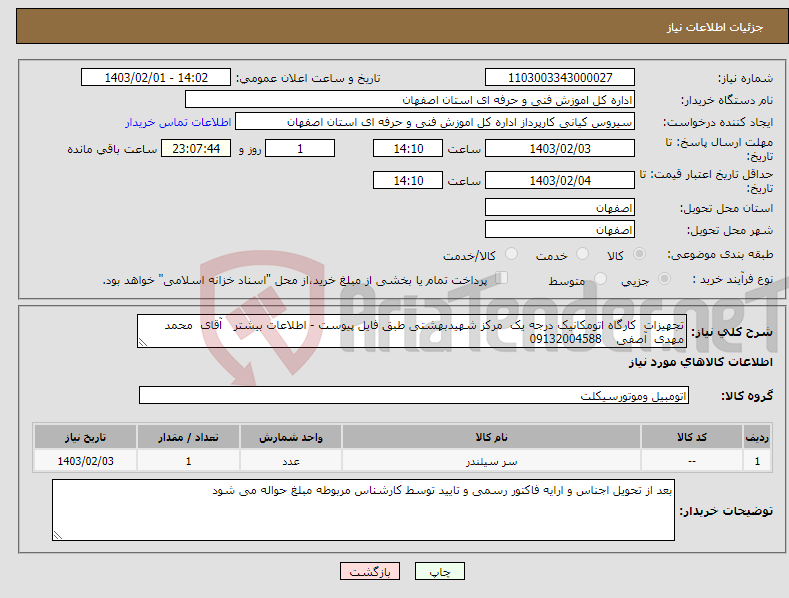The width and height of the screenshot is (789, 598).
Task: Click the request creator field سیروس کیانی
Action: point(435,122)
